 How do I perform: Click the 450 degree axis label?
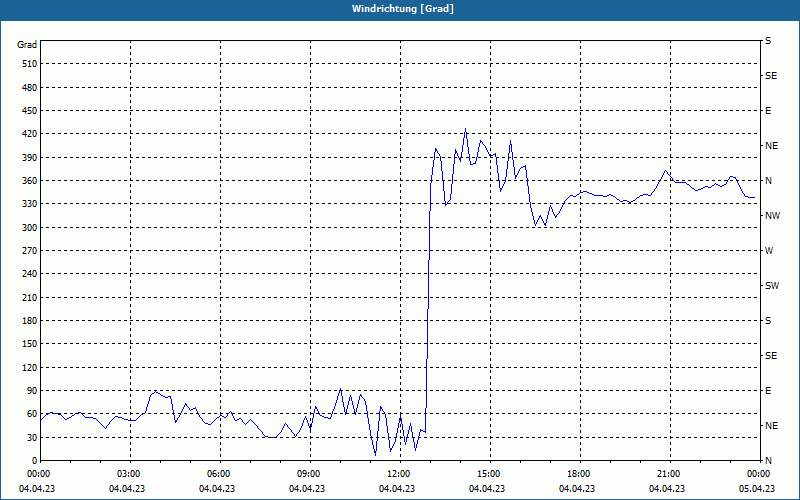click(30, 111)
